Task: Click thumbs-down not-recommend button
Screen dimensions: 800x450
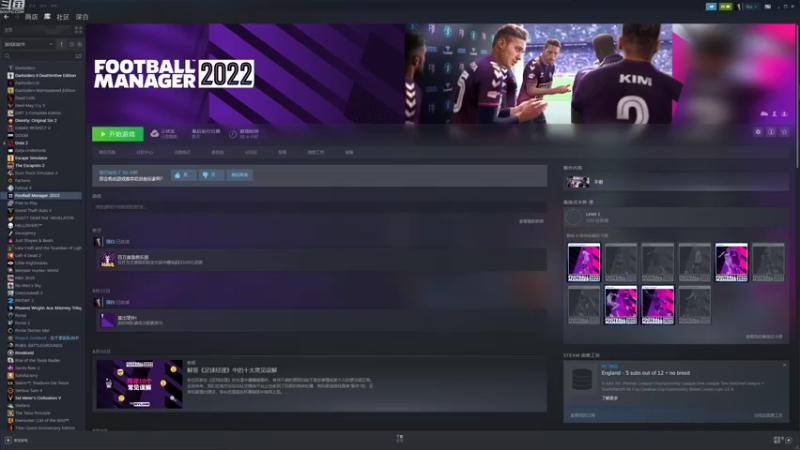Action: [211, 175]
